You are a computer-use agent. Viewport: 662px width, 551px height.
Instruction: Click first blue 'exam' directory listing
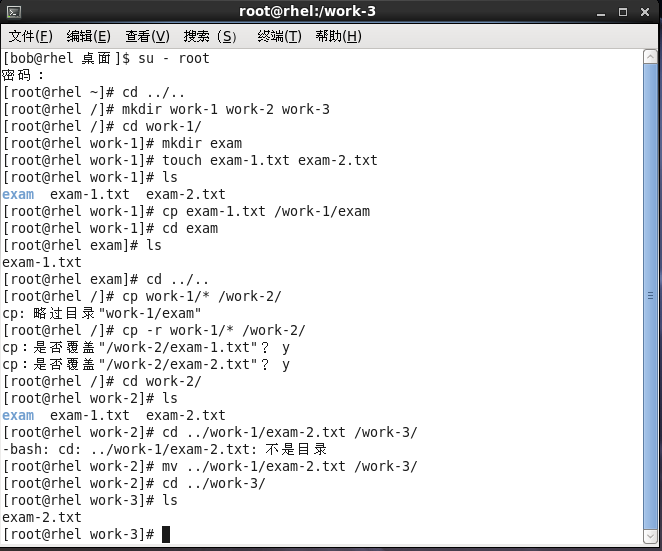click(x=18, y=195)
